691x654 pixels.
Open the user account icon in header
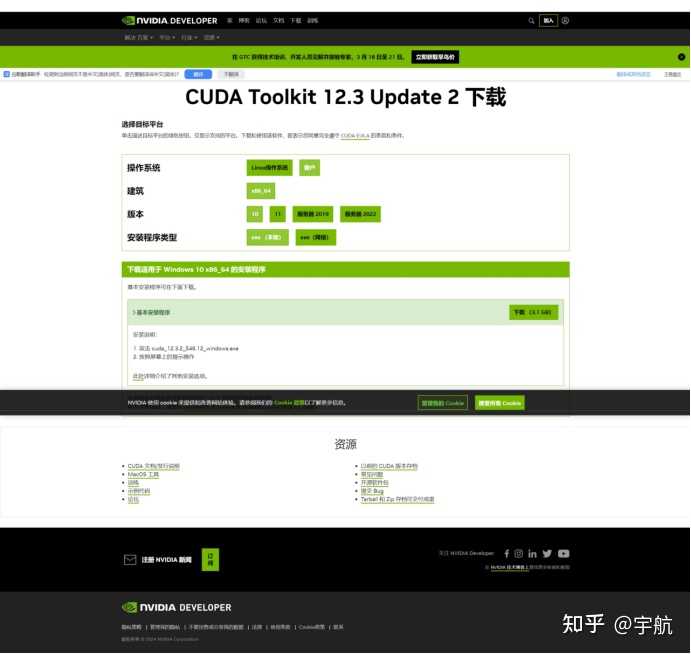[565, 21]
